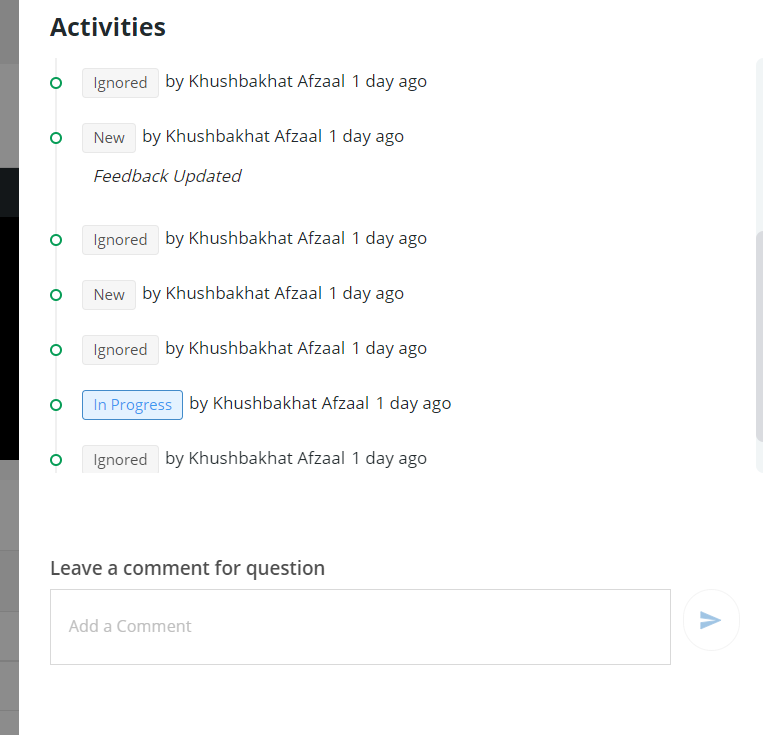Click the timeline dot beside the last Ignored entry
Viewport: 763px width, 735px height.
pos(56,460)
